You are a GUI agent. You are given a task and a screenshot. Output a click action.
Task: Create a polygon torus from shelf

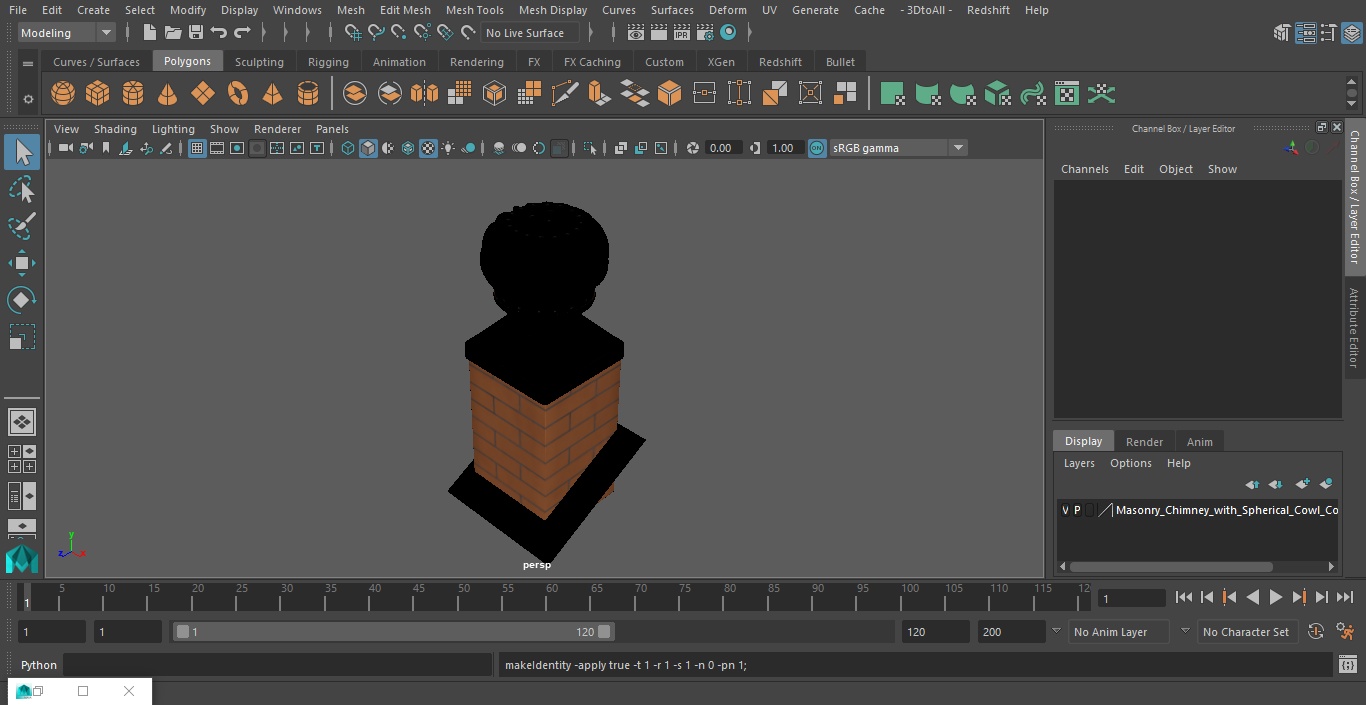238,94
